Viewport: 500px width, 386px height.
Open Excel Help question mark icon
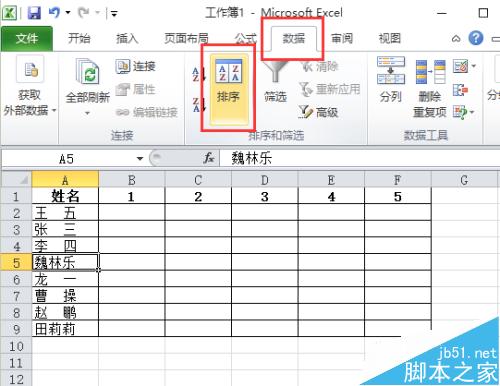click(x=476, y=38)
